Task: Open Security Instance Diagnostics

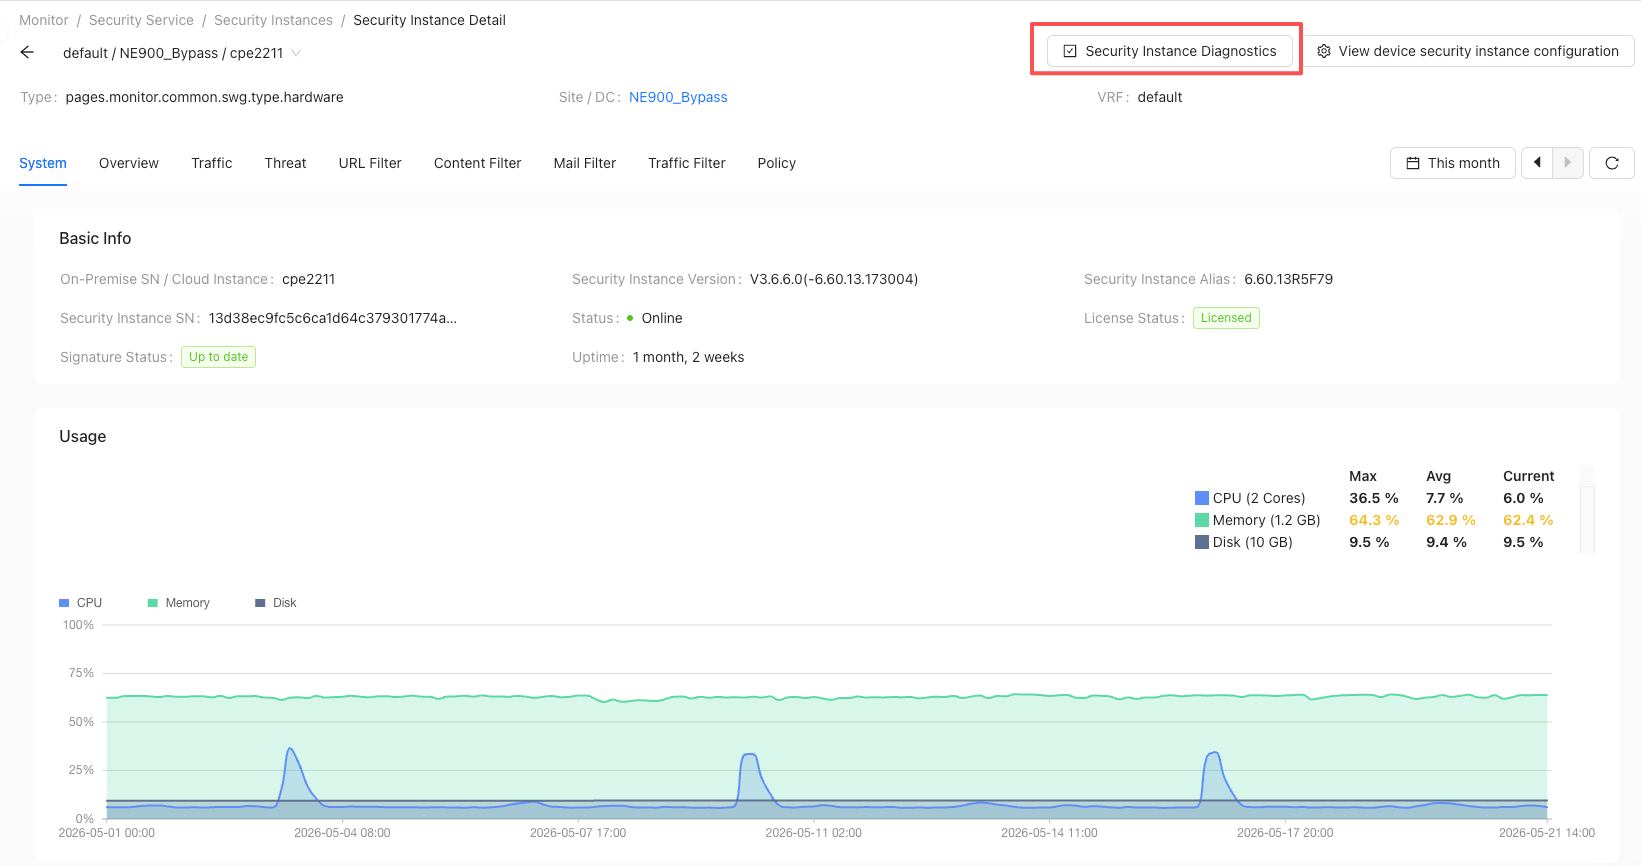Action: (1169, 51)
